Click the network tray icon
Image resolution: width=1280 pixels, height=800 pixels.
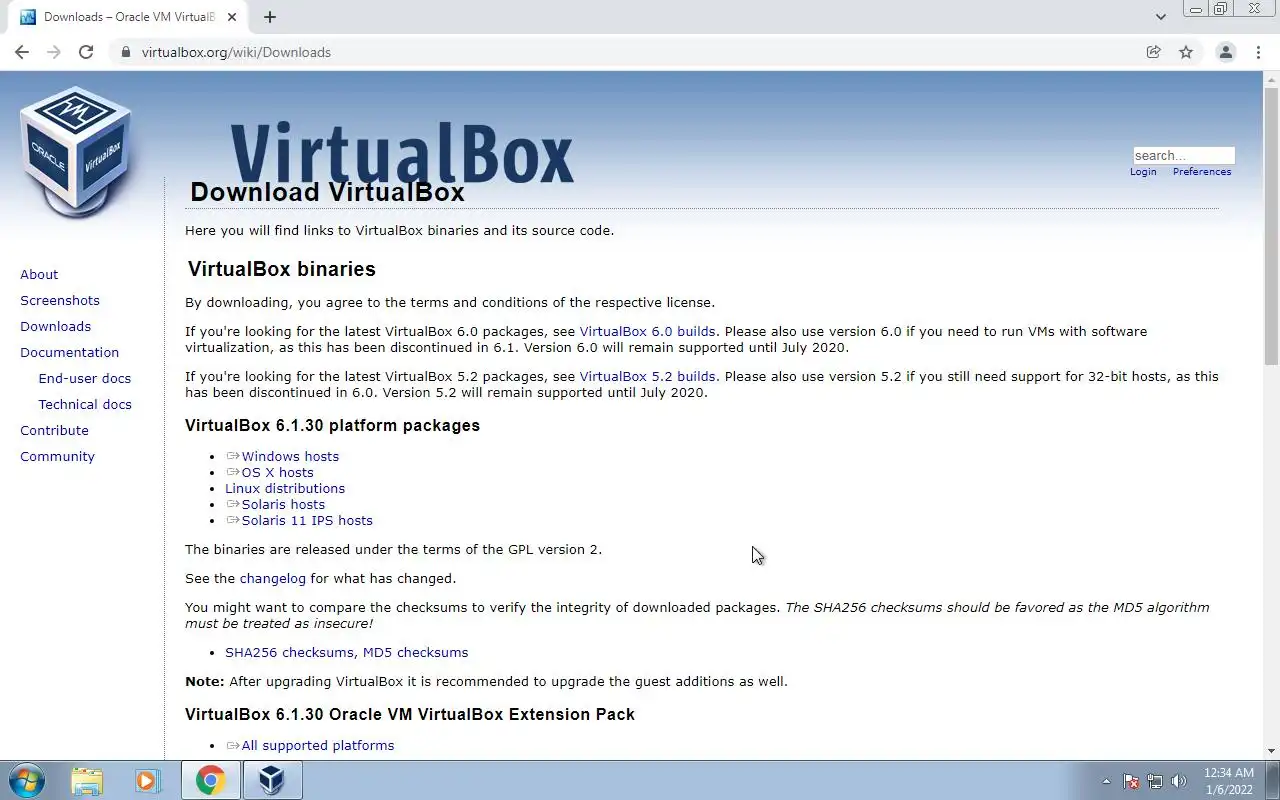pos(1155,781)
